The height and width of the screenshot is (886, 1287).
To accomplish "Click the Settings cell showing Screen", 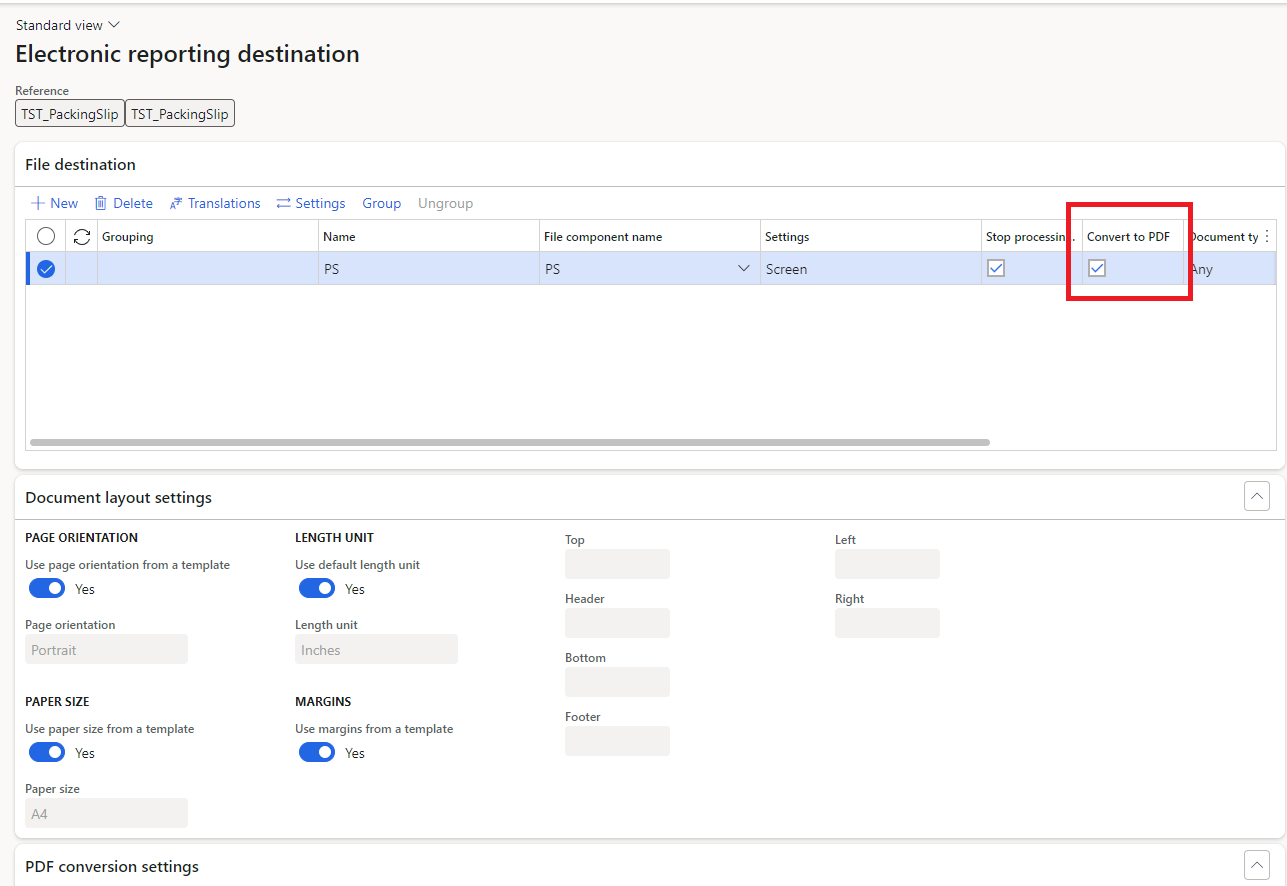I will (x=870, y=268).
